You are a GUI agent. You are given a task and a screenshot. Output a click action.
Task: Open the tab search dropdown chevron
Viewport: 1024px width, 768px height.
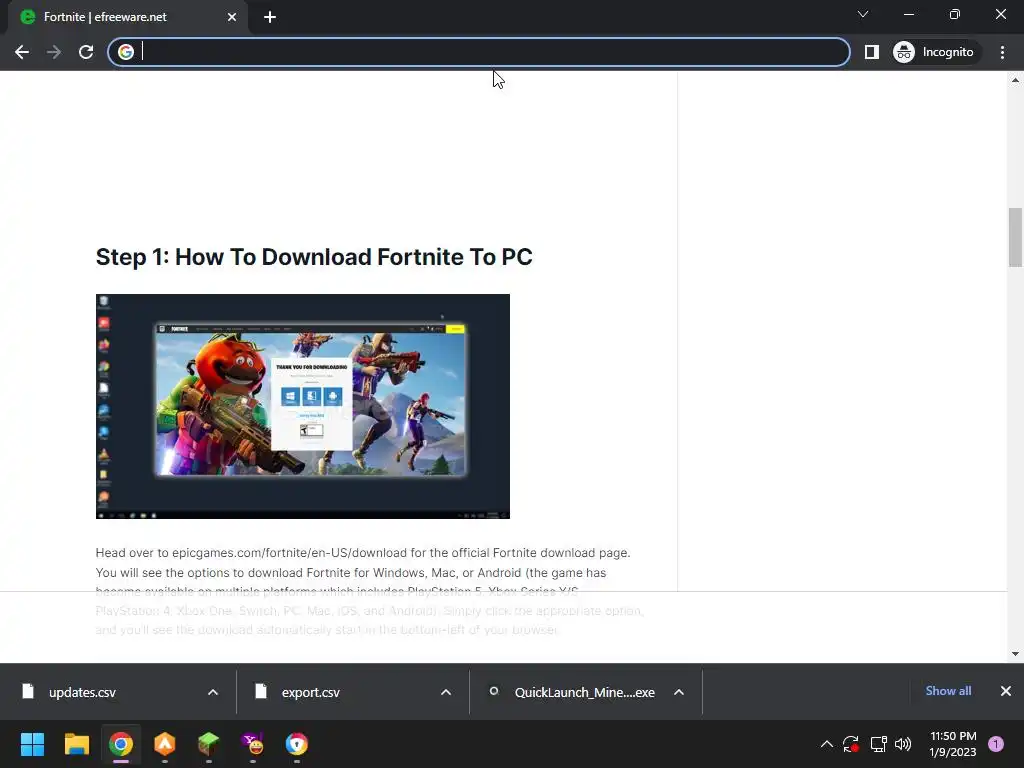coord(863,14)
